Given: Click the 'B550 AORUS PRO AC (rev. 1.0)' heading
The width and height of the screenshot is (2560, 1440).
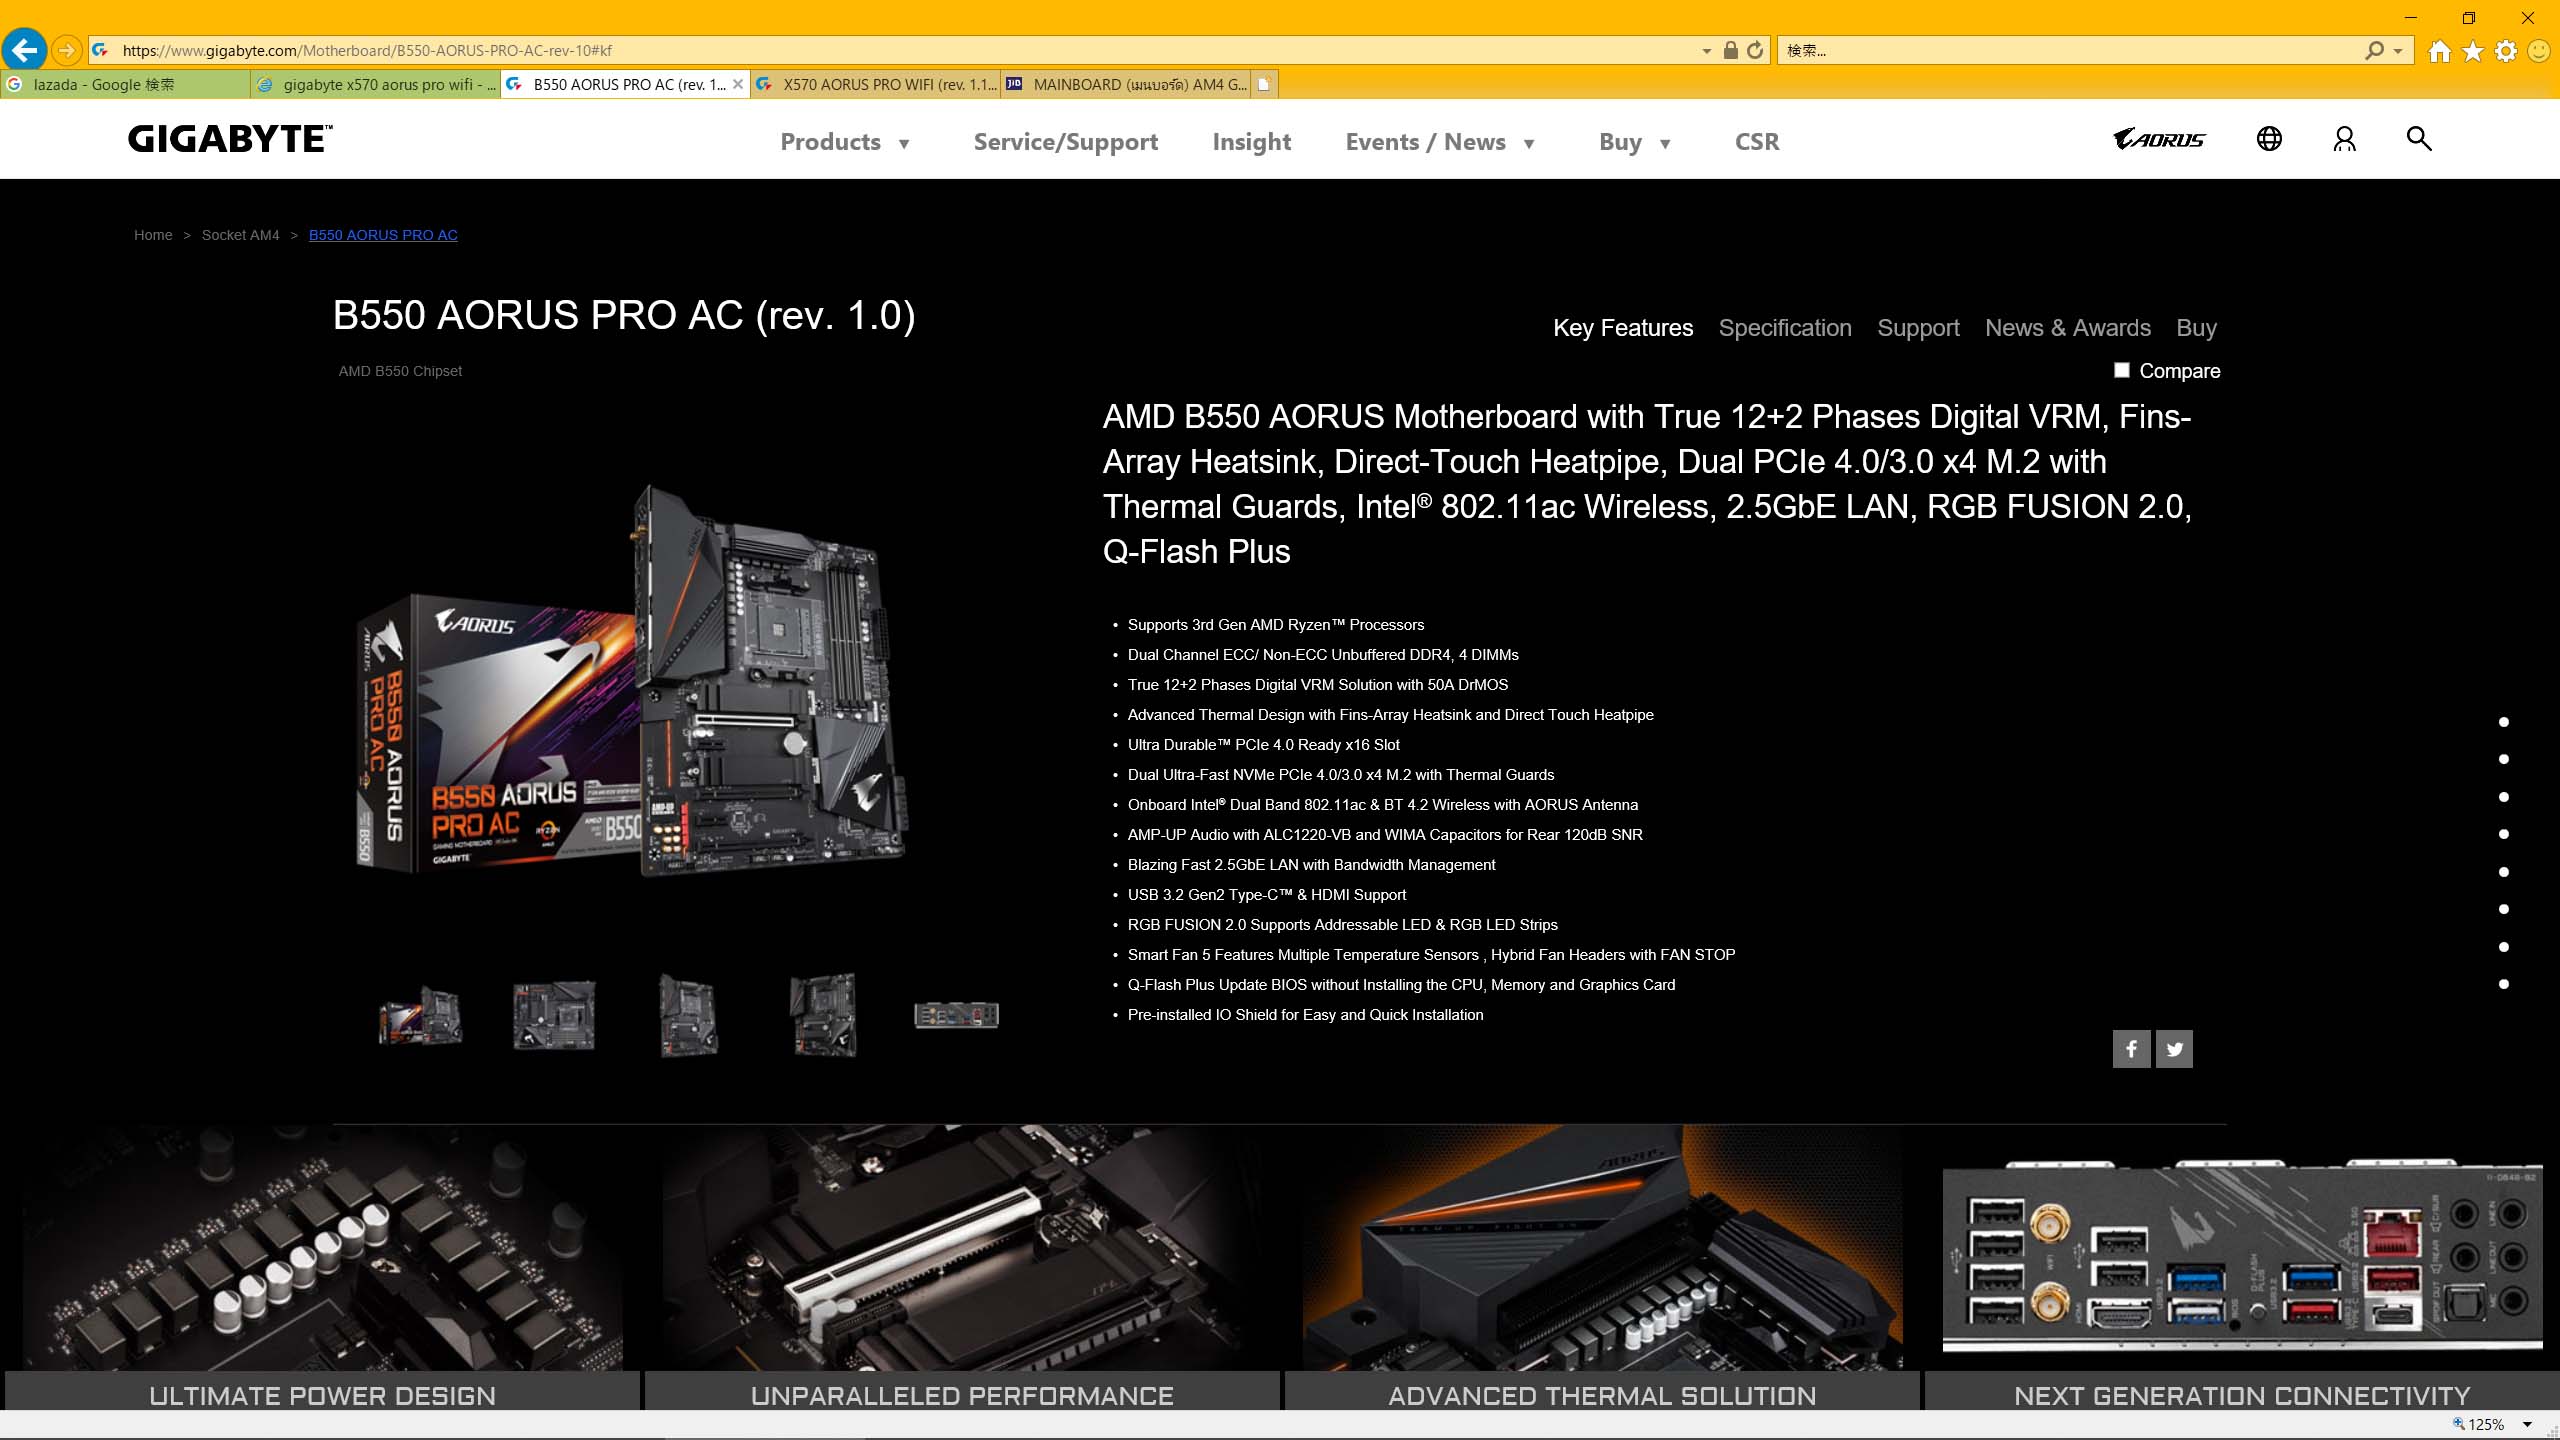Looking at the screenshot, I should point(624,316).
